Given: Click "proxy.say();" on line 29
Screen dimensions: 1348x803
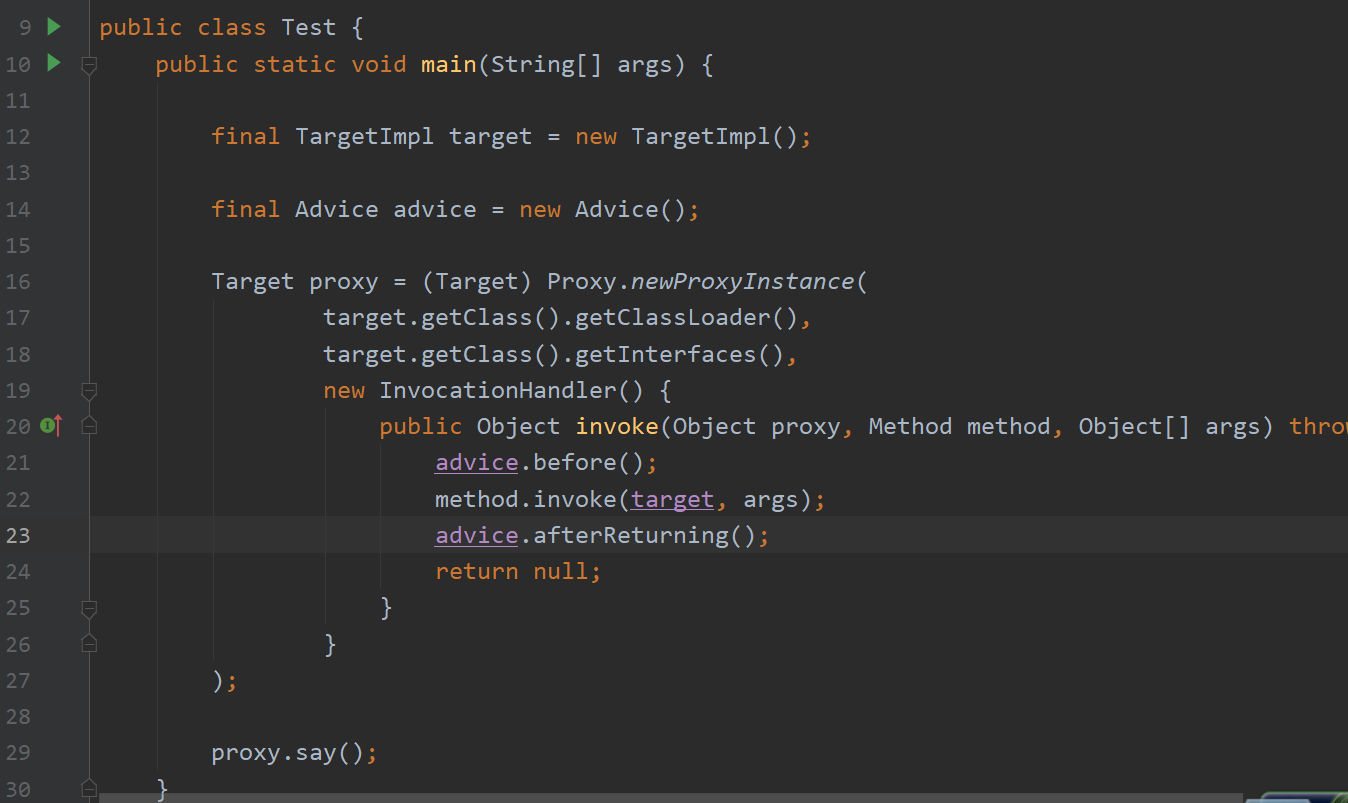Looking at the screenshot, I should 294,752.
